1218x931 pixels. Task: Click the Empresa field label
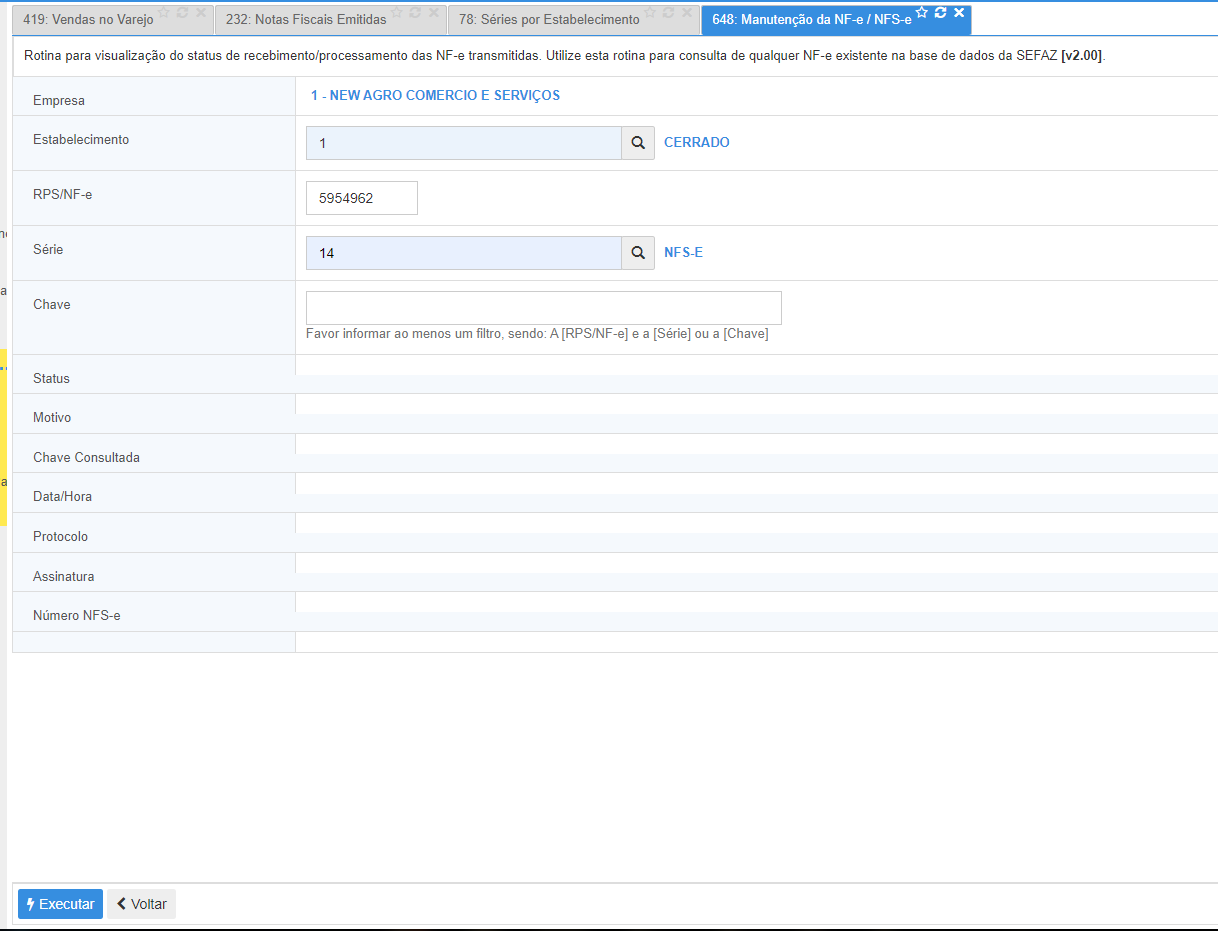(x=59, y=101)
